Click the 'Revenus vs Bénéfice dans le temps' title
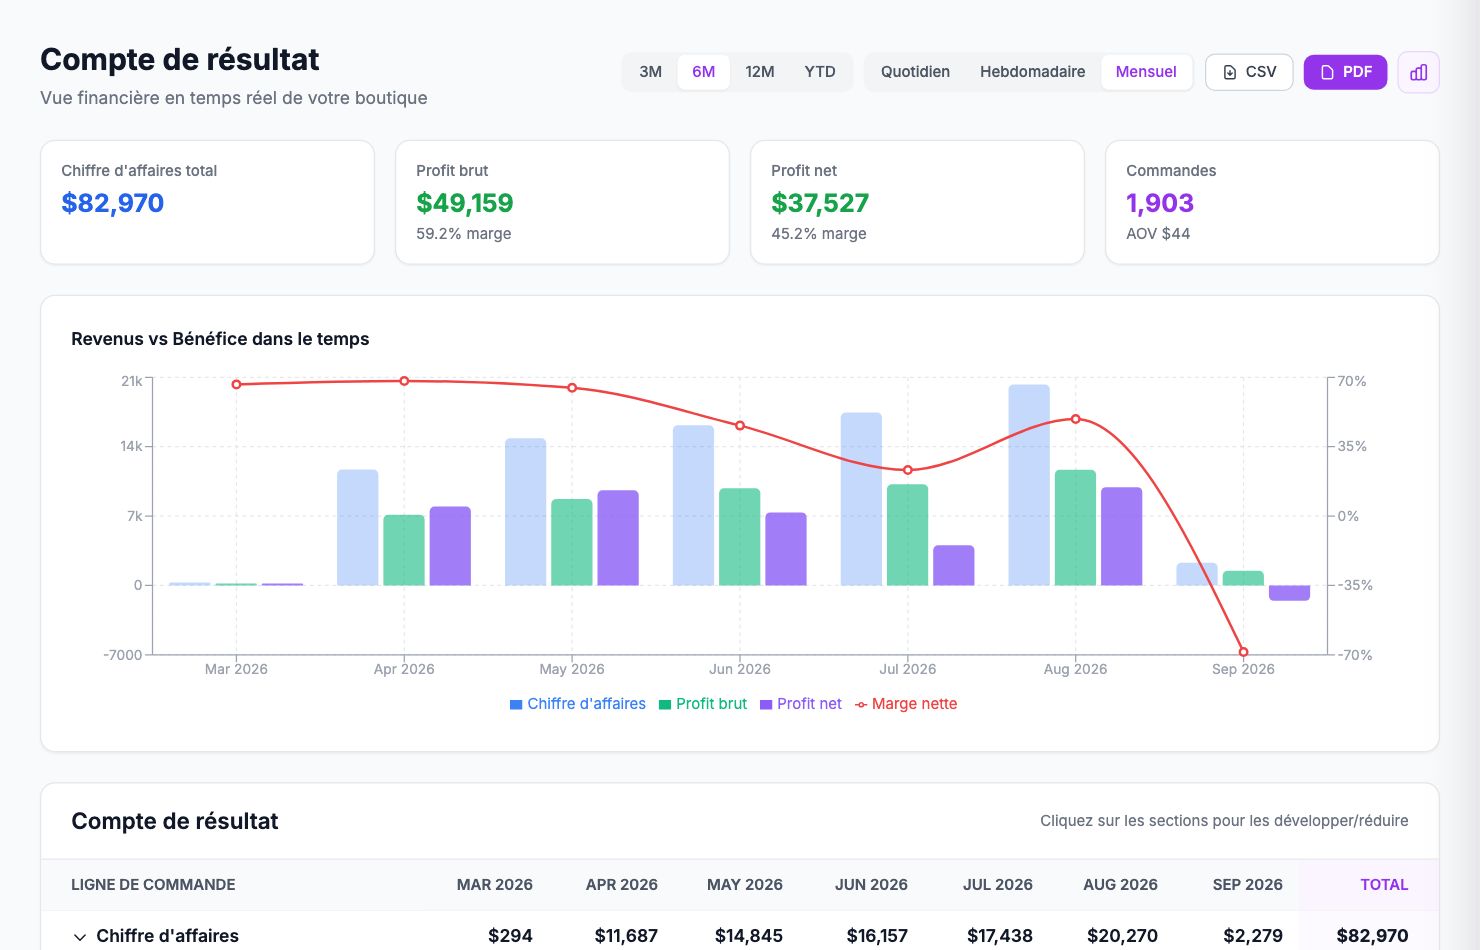The height and width of the screenshot is (950, 1480). pos(220,339)
